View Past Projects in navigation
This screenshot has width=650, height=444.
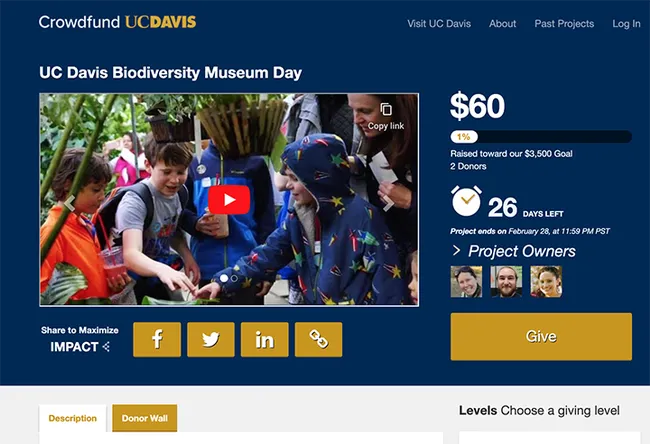click(564, 23)
